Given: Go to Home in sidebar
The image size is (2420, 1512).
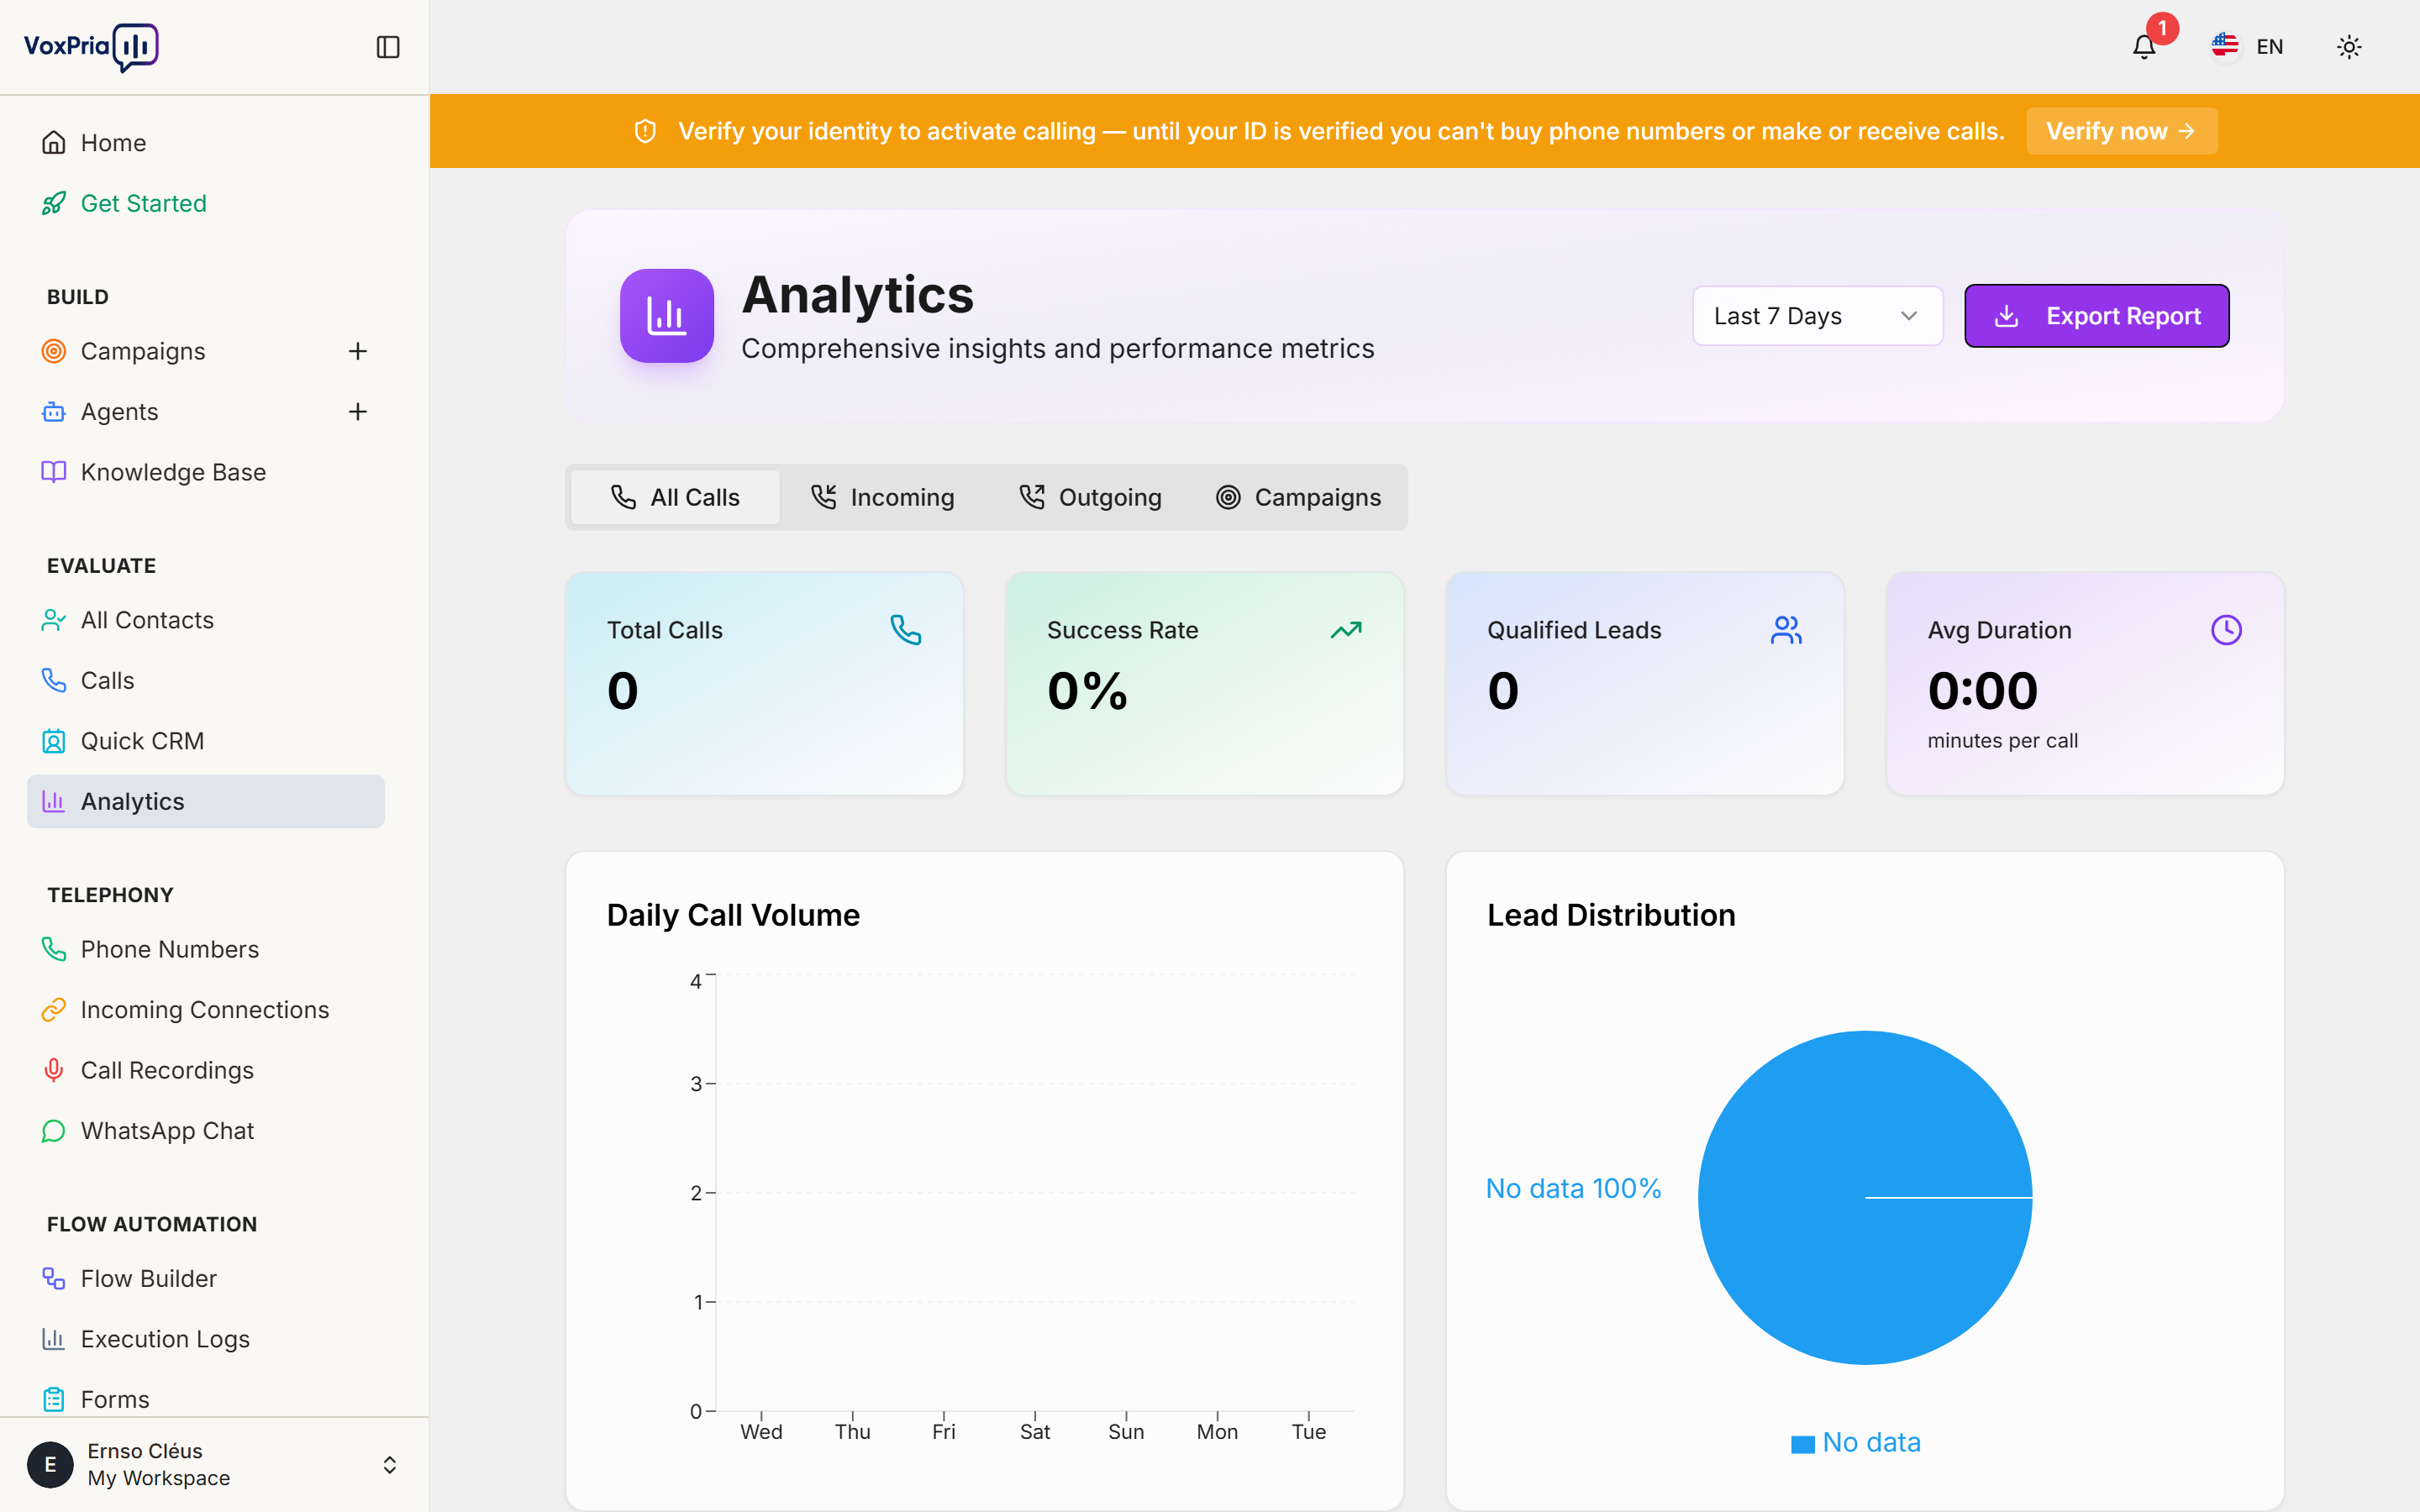Looking at the screenshot, I should tap(206, 143).
